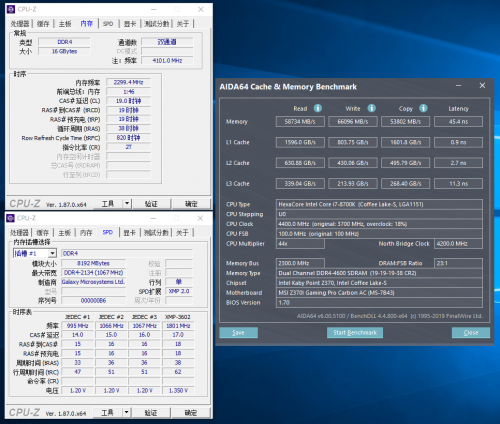Expand the 工具 arrow in the lower CPU-Z window
The width and height of the screenshot is (500, 424).
tap(126, 412)
